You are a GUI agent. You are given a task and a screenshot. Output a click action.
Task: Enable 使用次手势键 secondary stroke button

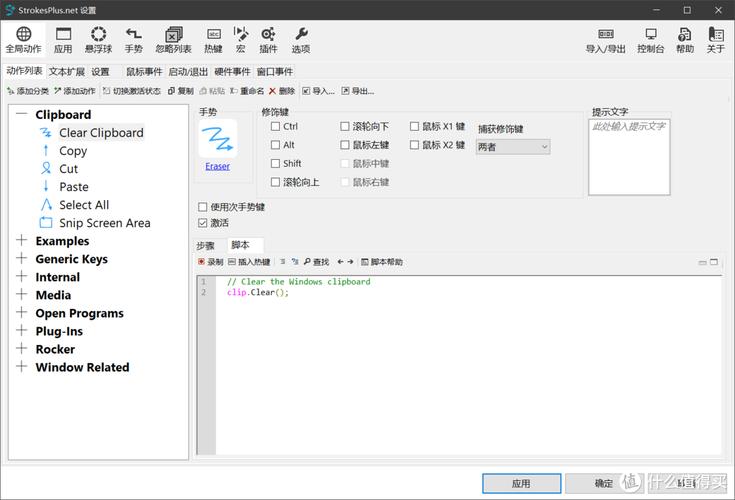(x=202, y=207)
